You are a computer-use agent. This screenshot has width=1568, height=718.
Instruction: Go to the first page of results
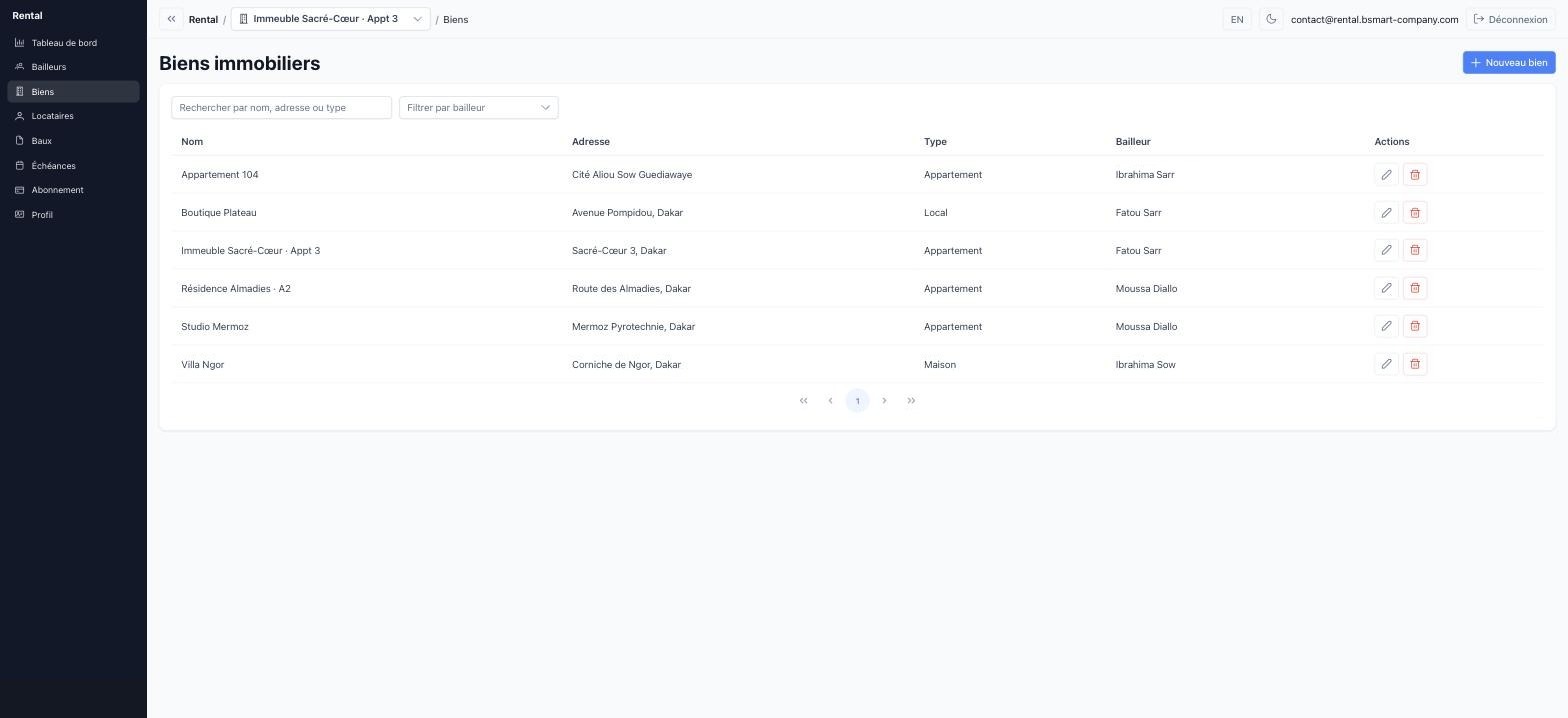(x=803, y=401)
